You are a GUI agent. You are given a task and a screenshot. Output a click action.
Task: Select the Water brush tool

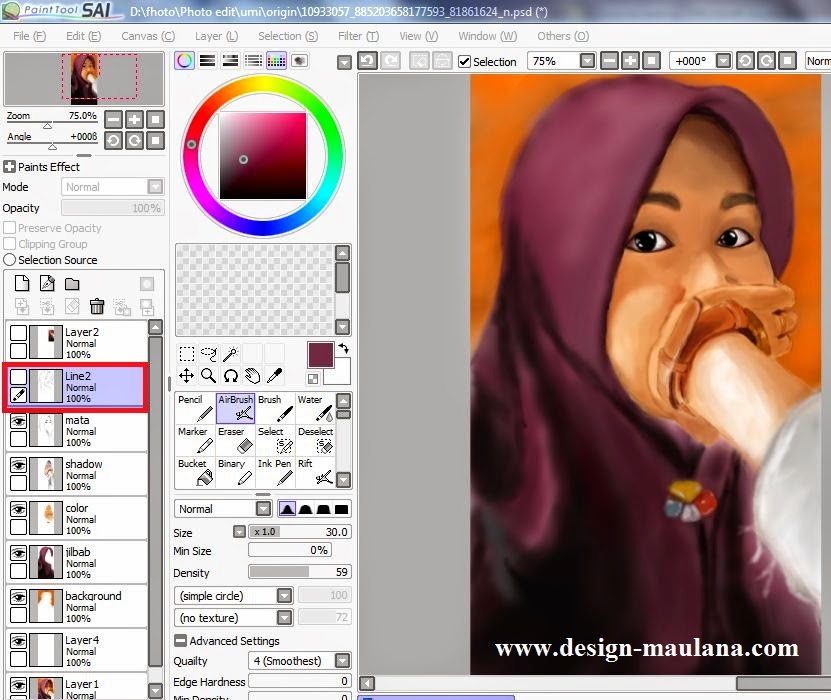click(315, 408)
